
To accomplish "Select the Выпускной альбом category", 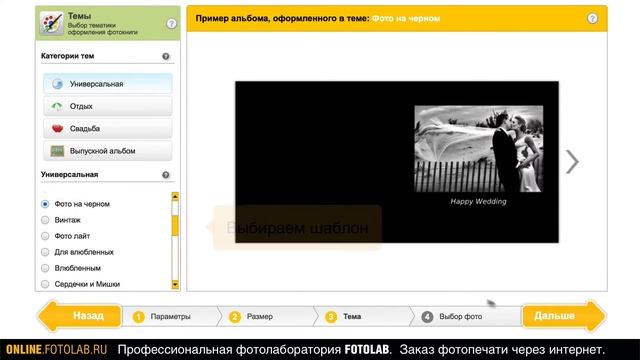I will point(108,151).
